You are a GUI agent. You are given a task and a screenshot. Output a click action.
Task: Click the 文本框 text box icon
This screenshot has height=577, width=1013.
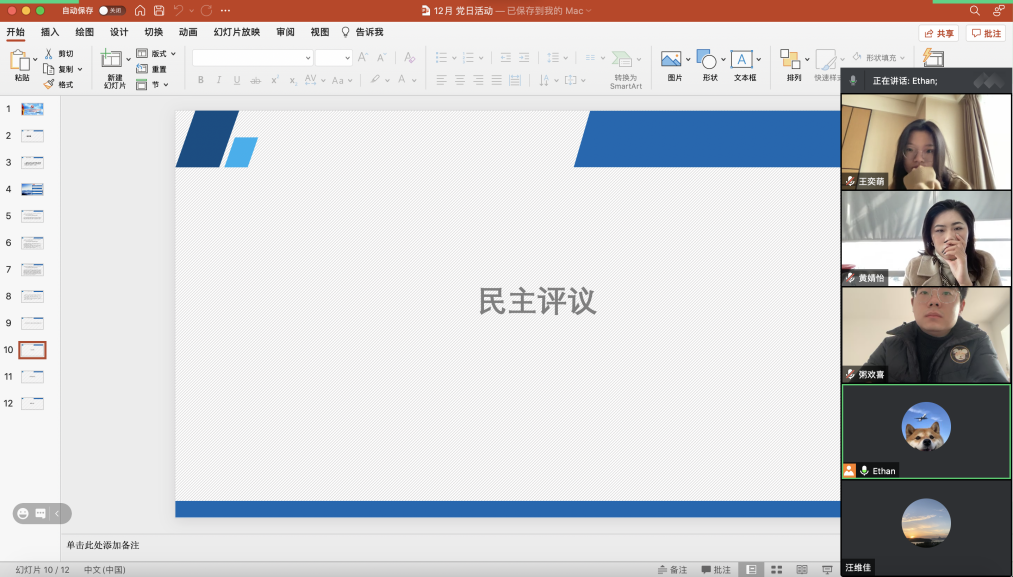tap(741, 60)
